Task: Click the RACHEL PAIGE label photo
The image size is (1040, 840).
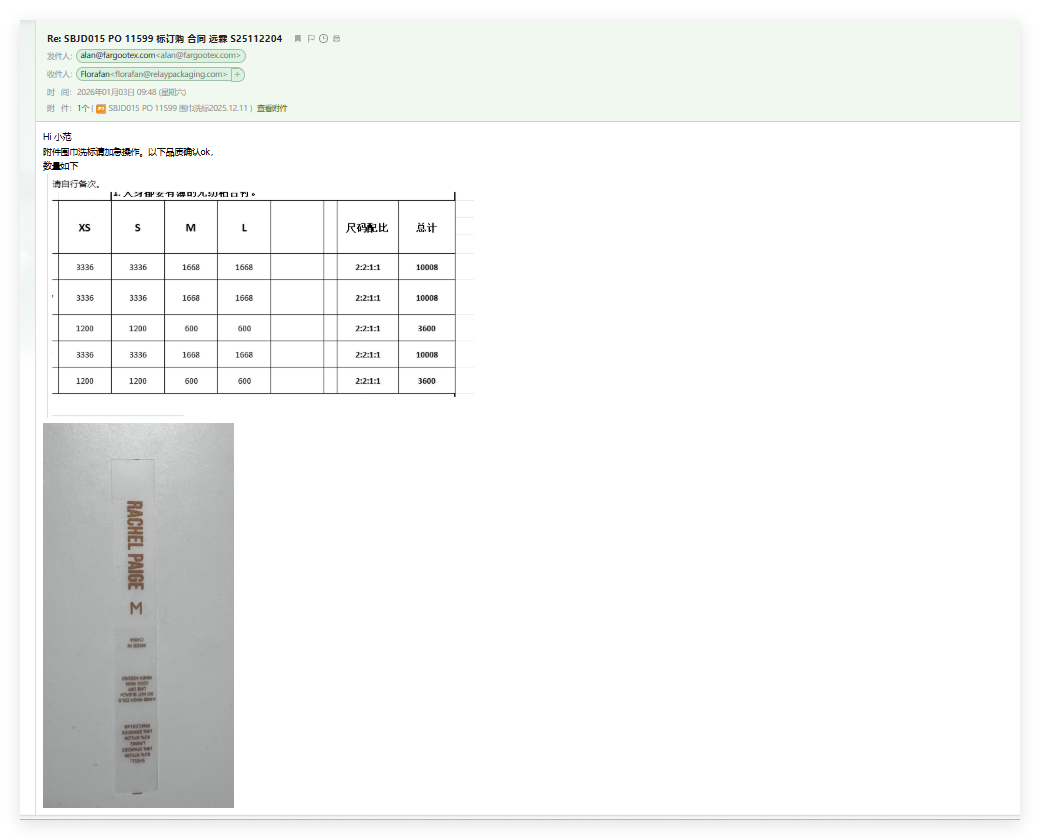Action: click(138, 614)
